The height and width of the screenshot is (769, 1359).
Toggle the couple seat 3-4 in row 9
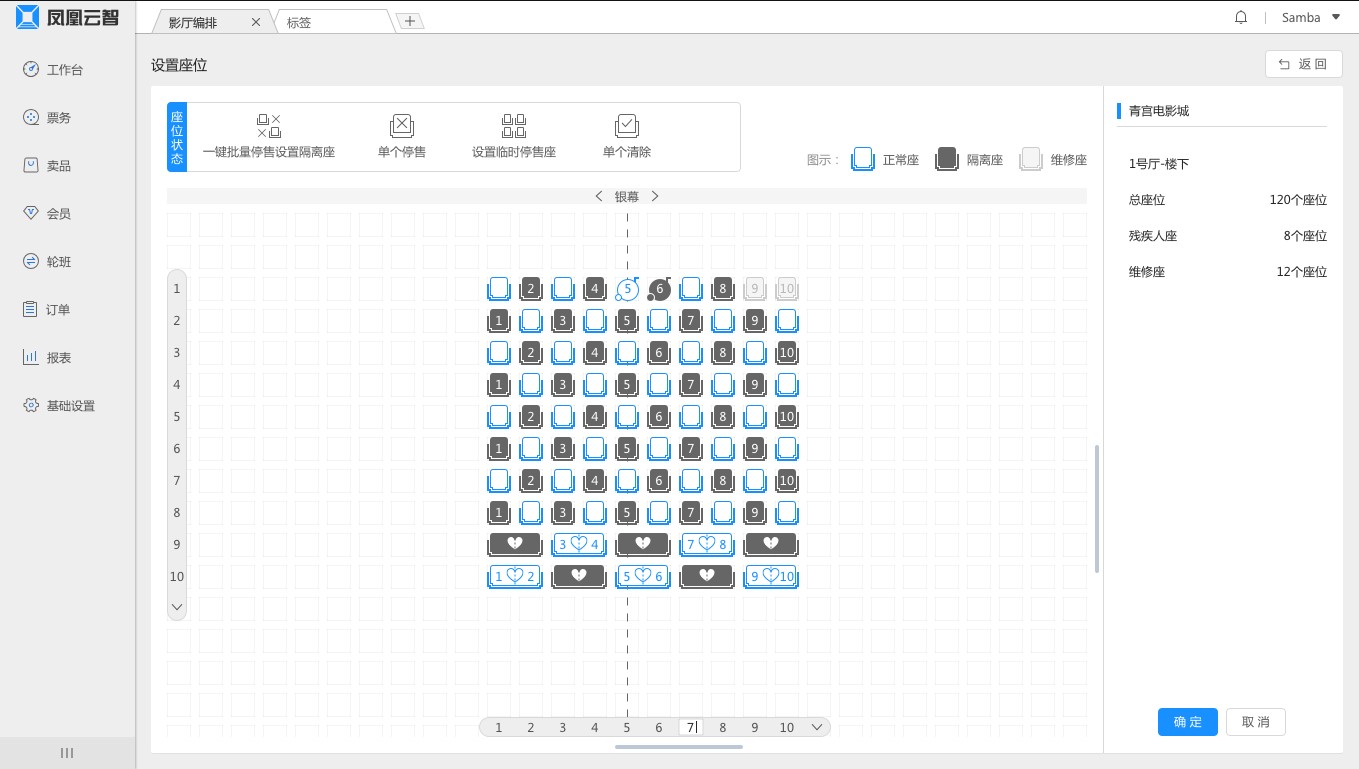coord(578,545)
